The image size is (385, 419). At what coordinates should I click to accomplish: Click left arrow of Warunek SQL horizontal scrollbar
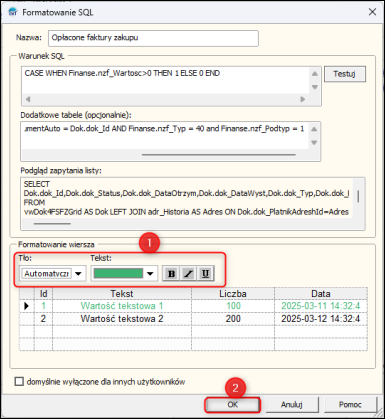[x=28, y=99]
